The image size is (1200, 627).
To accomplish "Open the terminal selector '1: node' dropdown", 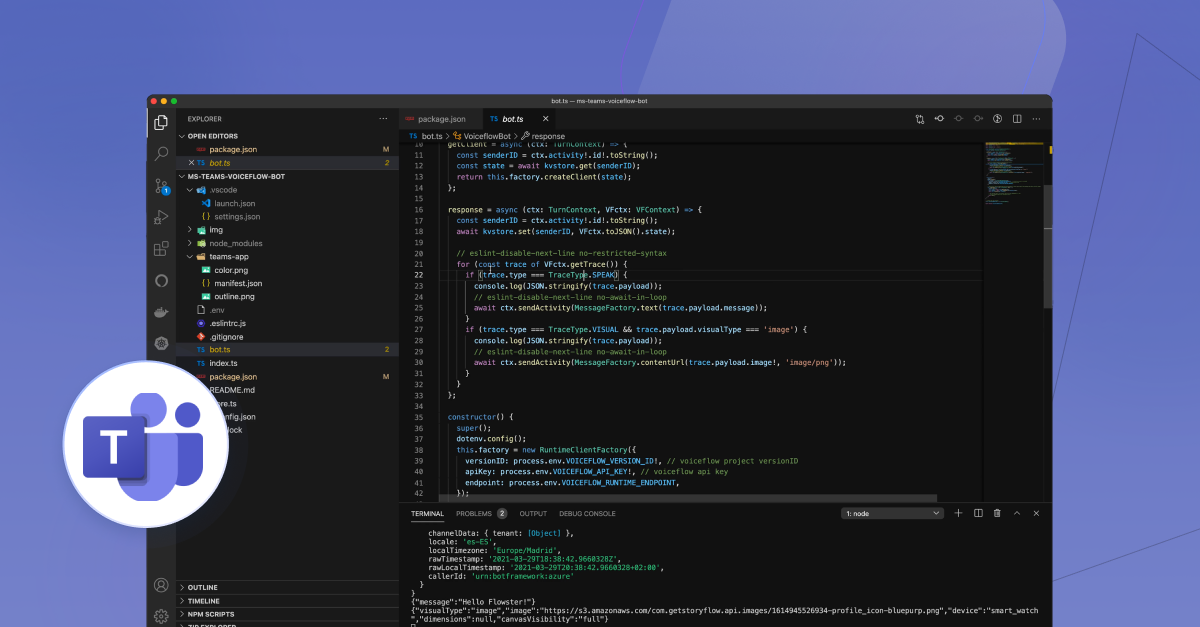I will tap(892, 513).
